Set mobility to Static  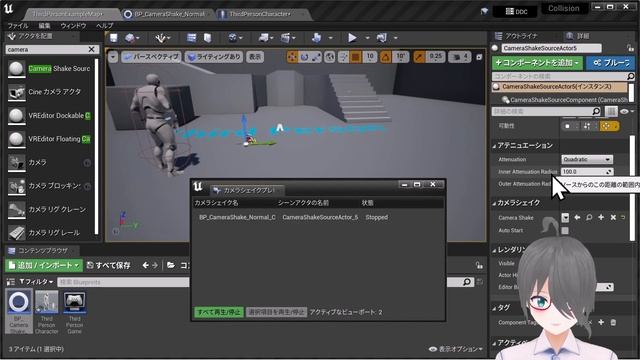(x=567, y=126)
